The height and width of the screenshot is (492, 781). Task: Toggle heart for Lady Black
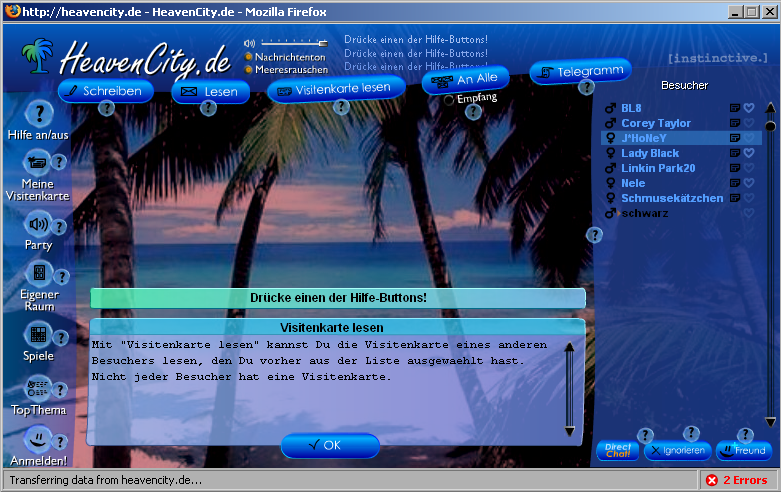click(x=749, y=153)
